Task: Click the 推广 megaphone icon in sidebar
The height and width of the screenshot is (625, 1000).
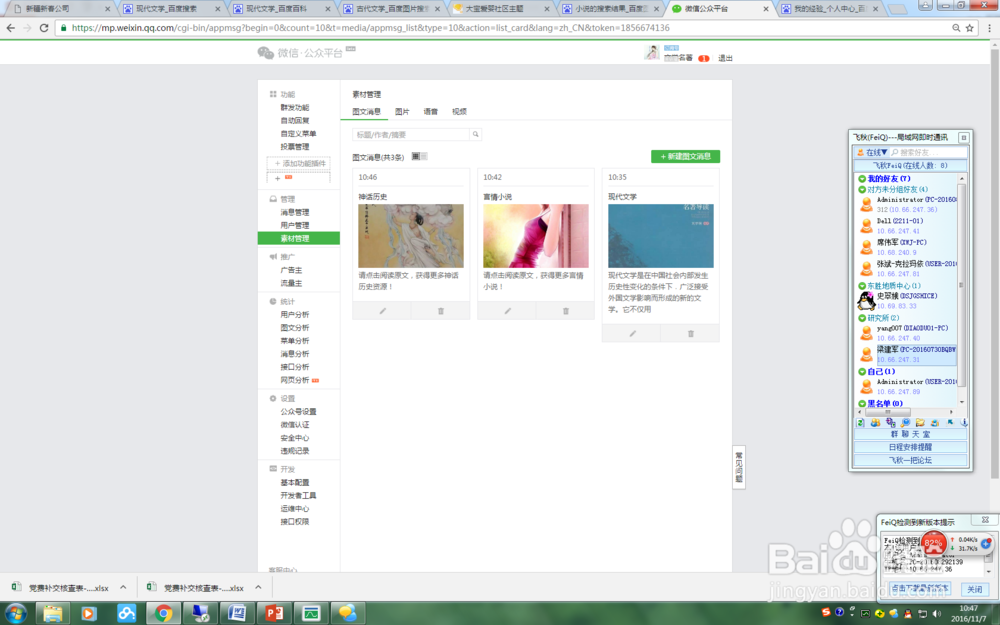Action: pos(272,258)
